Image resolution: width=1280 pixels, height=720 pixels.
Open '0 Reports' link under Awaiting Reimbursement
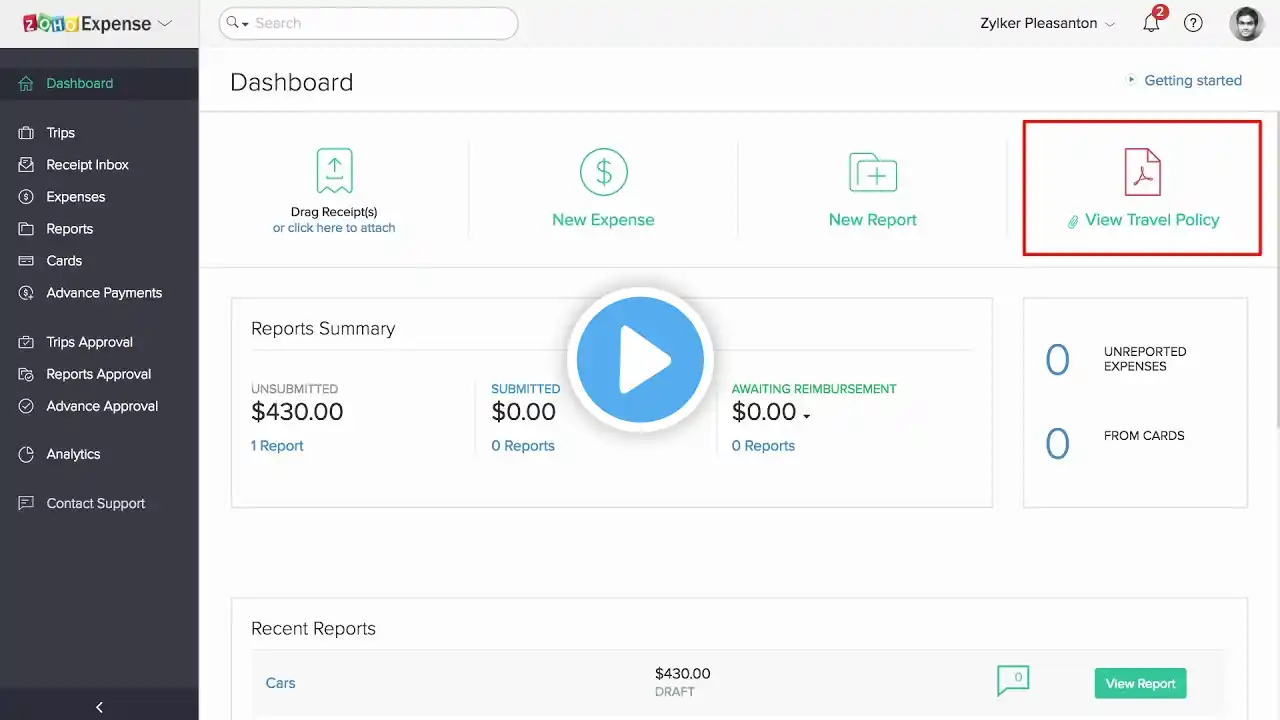tap(763, 446)
